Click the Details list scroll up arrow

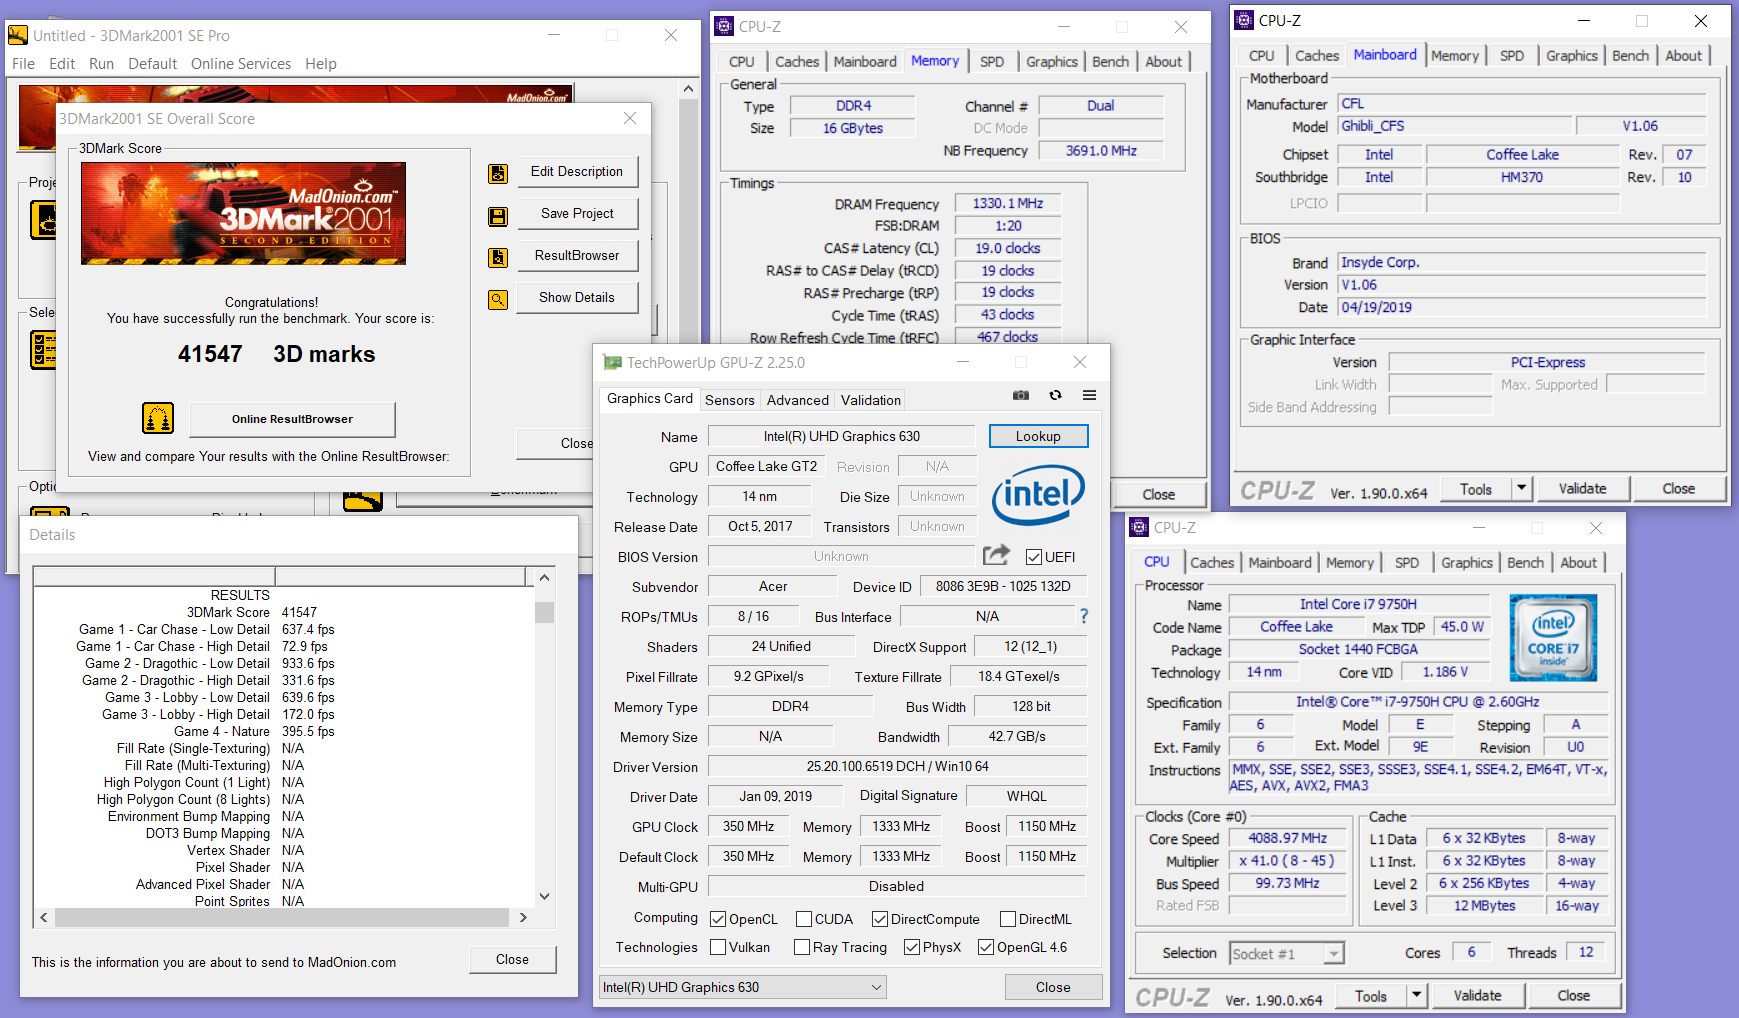(x=544, y=577)
